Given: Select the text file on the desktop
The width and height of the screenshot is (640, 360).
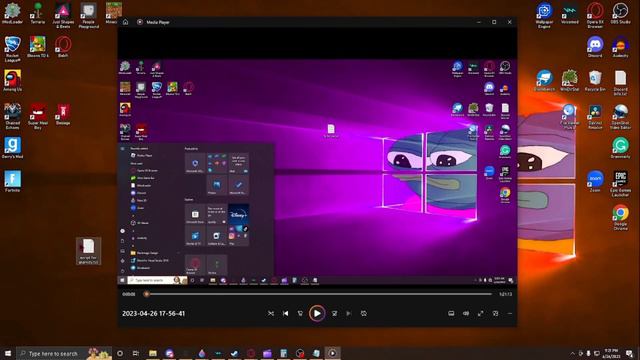Looking at the screenshot, I should 89,251.
